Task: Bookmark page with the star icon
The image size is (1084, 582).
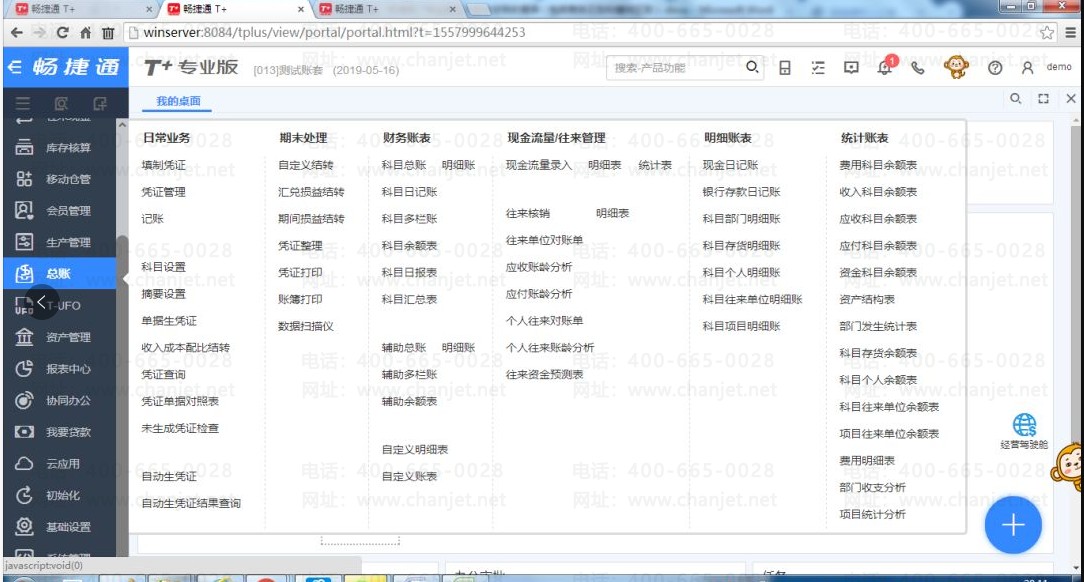Action: 1047,32
